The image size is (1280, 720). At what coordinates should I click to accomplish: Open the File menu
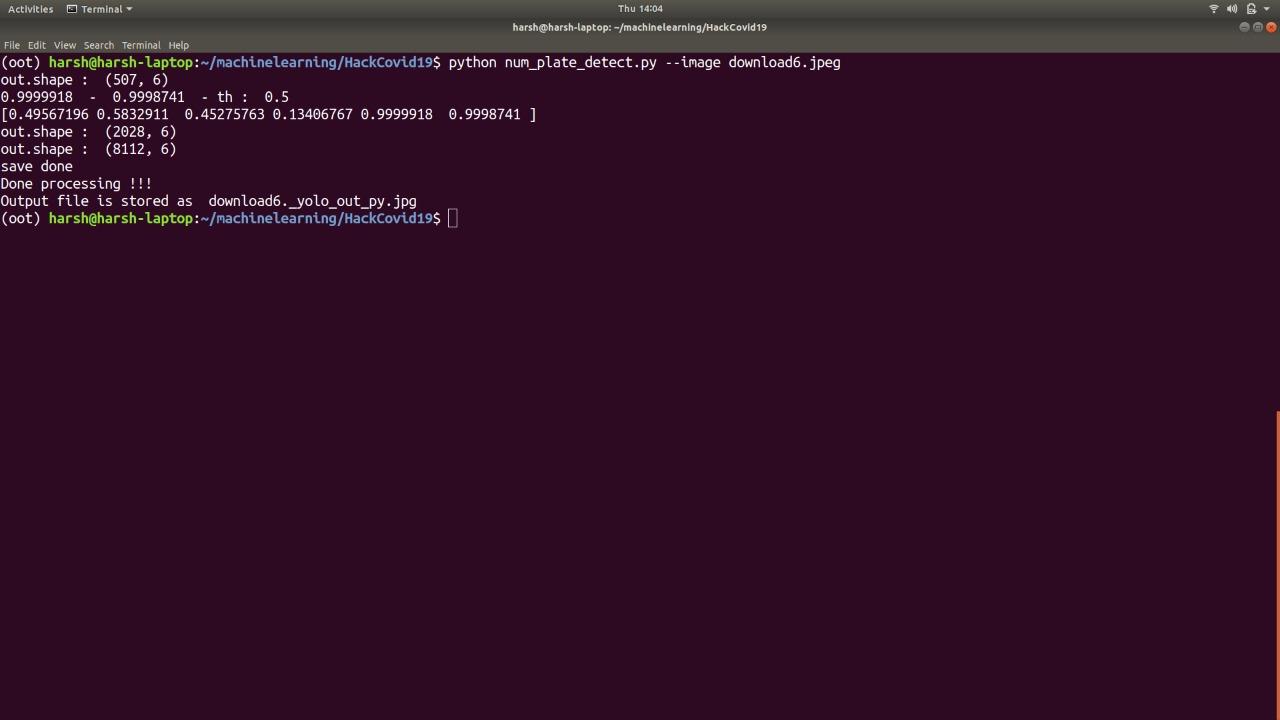tap(12, 45)
